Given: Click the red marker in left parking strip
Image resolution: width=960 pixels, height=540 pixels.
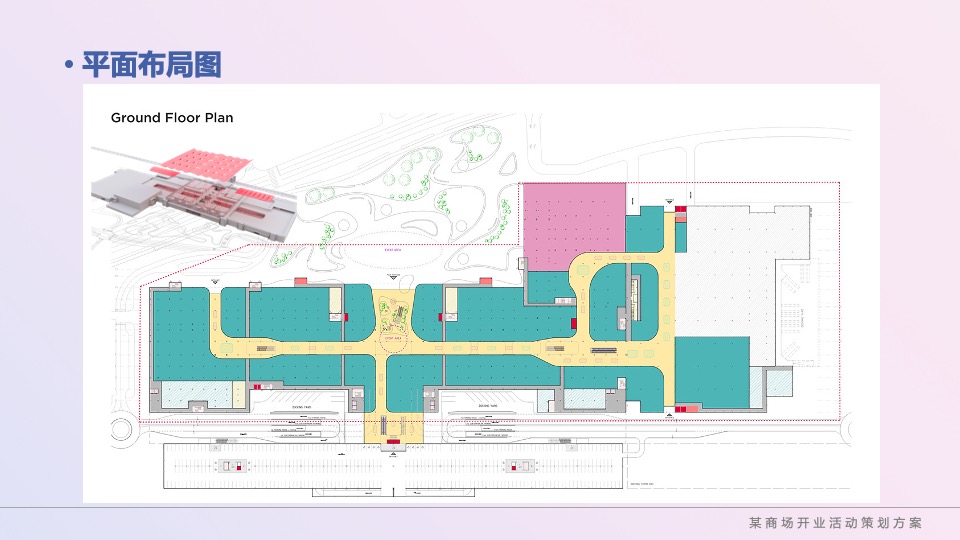Looking at the screenshot, I should pyautogui.click(x=236, y=466).
